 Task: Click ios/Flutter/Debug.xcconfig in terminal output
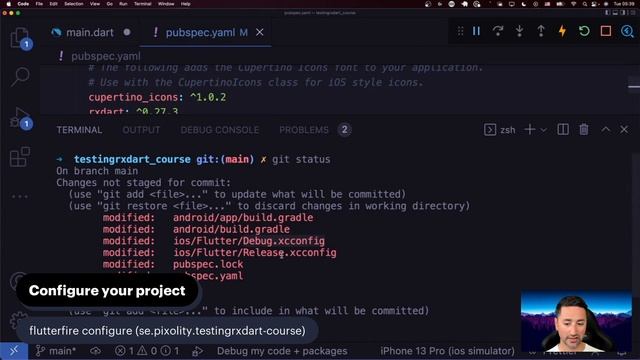[x=249, y=241]
